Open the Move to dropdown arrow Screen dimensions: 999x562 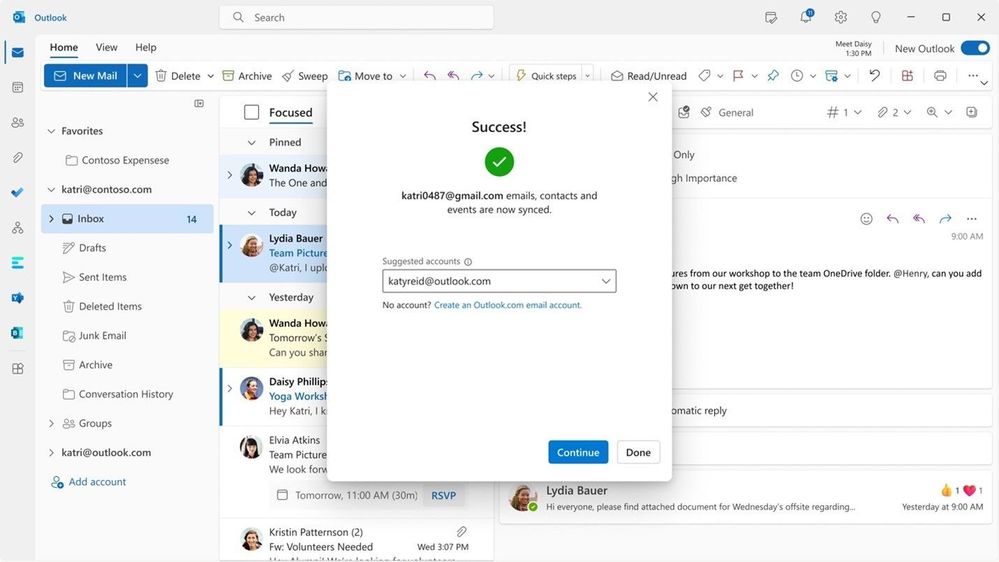pyautogui.click(x=403, y=76)
